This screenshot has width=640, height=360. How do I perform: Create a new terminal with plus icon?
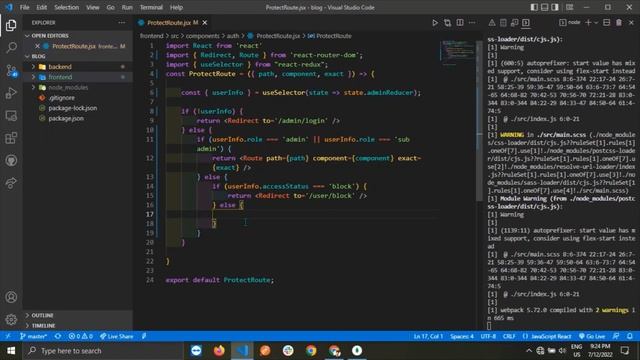pyautogui.click(x=588, y=23)
